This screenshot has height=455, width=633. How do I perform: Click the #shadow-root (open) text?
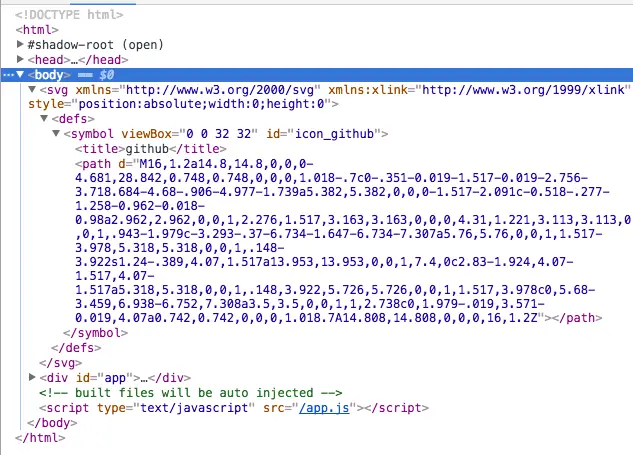(96, 44)
